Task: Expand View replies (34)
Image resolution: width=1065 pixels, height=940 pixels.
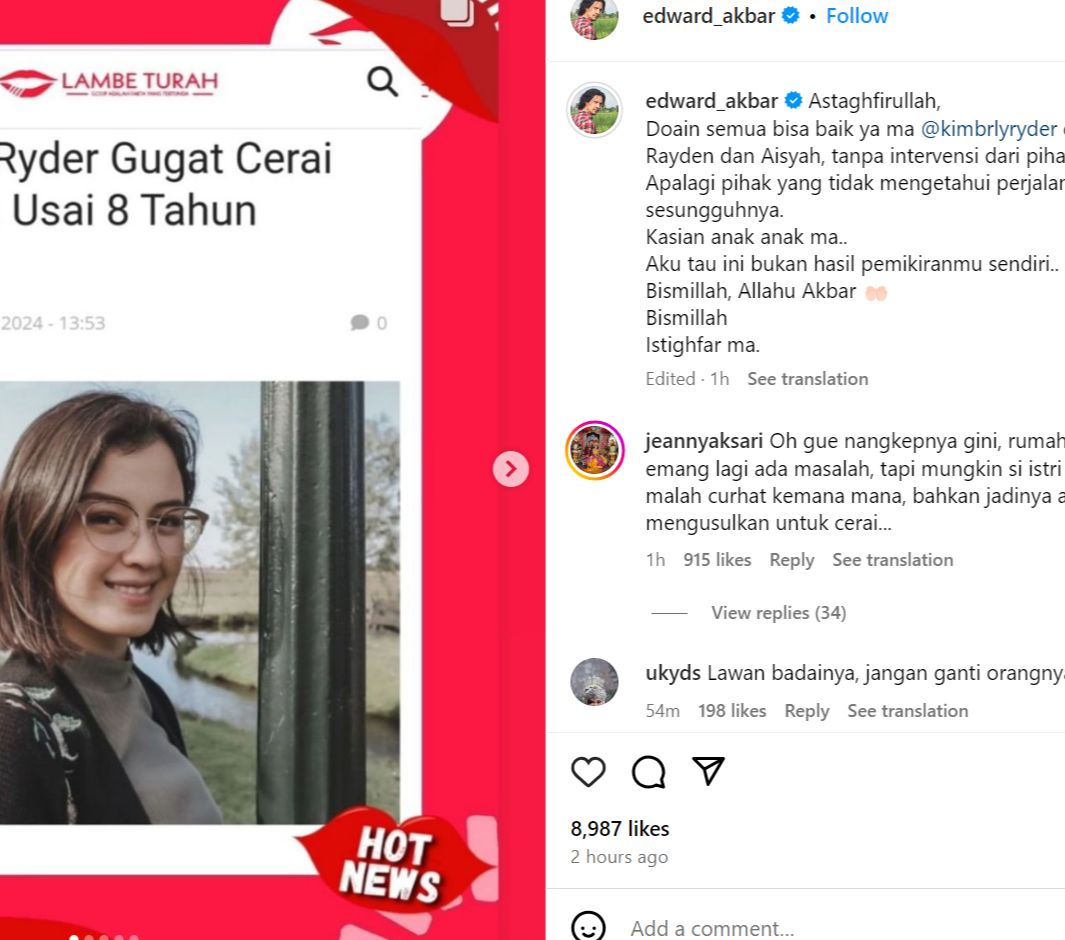Action: (x=778, y=613)
